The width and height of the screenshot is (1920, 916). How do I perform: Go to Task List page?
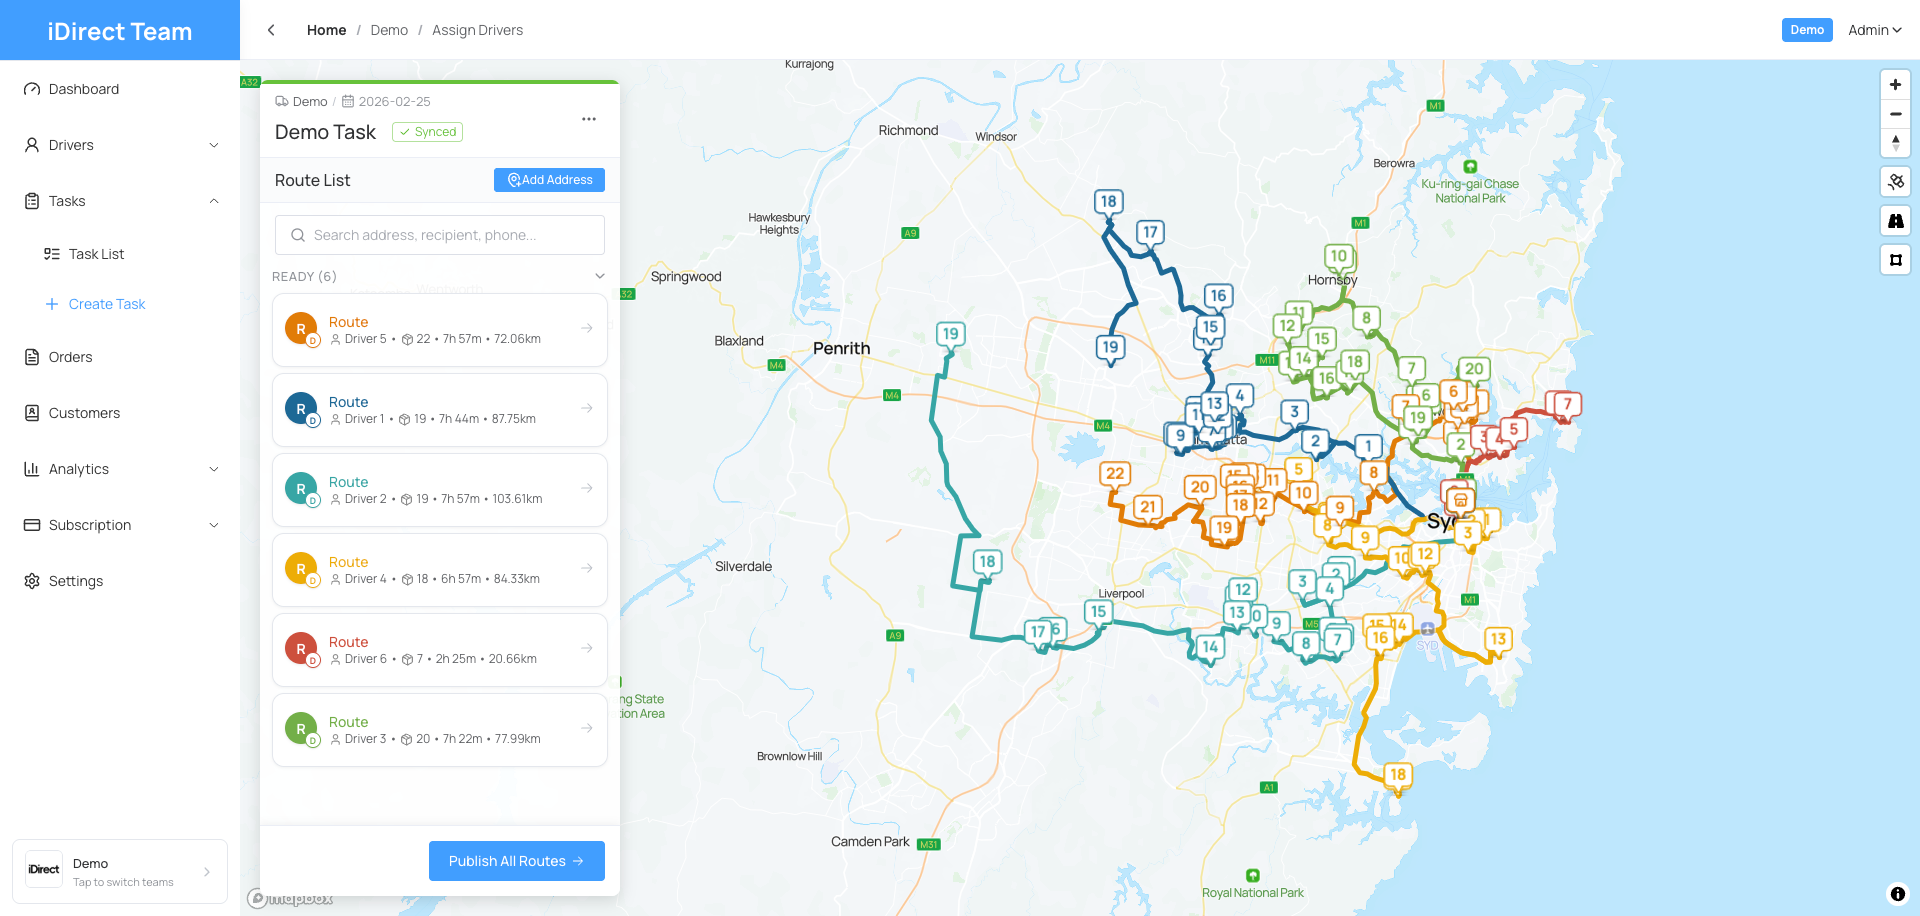point(96,254)
